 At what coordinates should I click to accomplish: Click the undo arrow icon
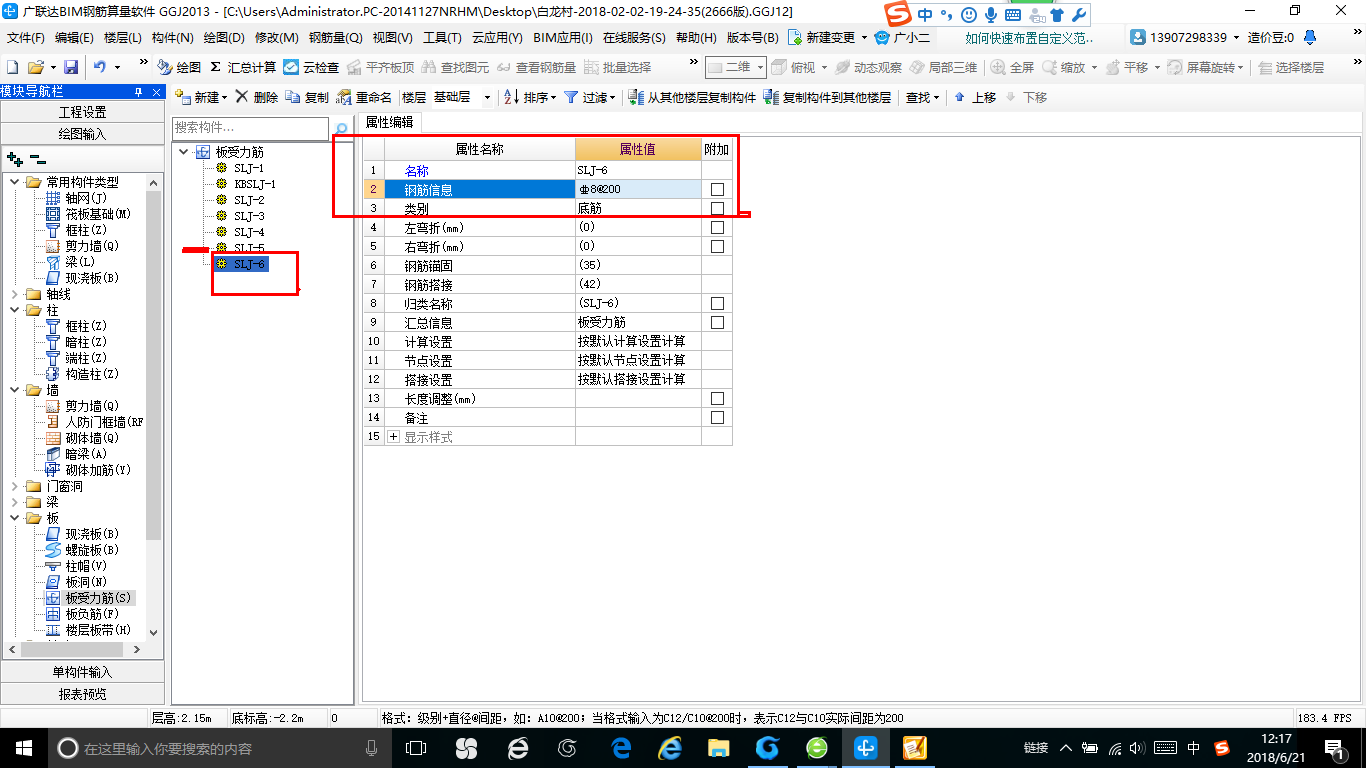coord(100,67)
